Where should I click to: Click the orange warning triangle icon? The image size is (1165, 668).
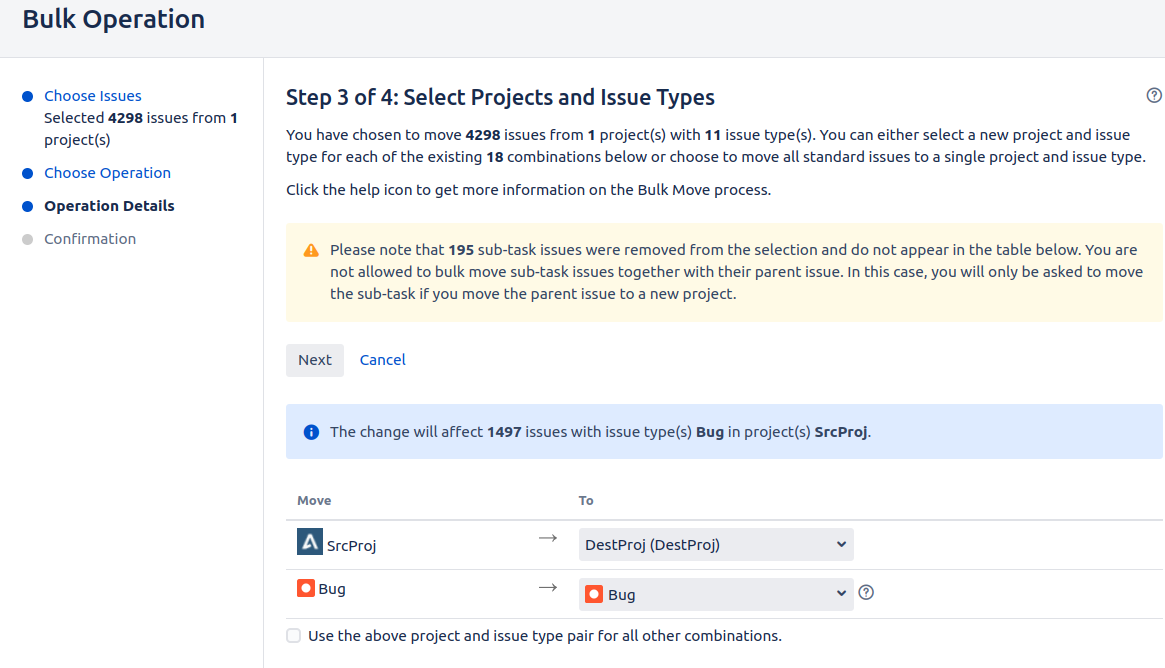tap(311, 250)
